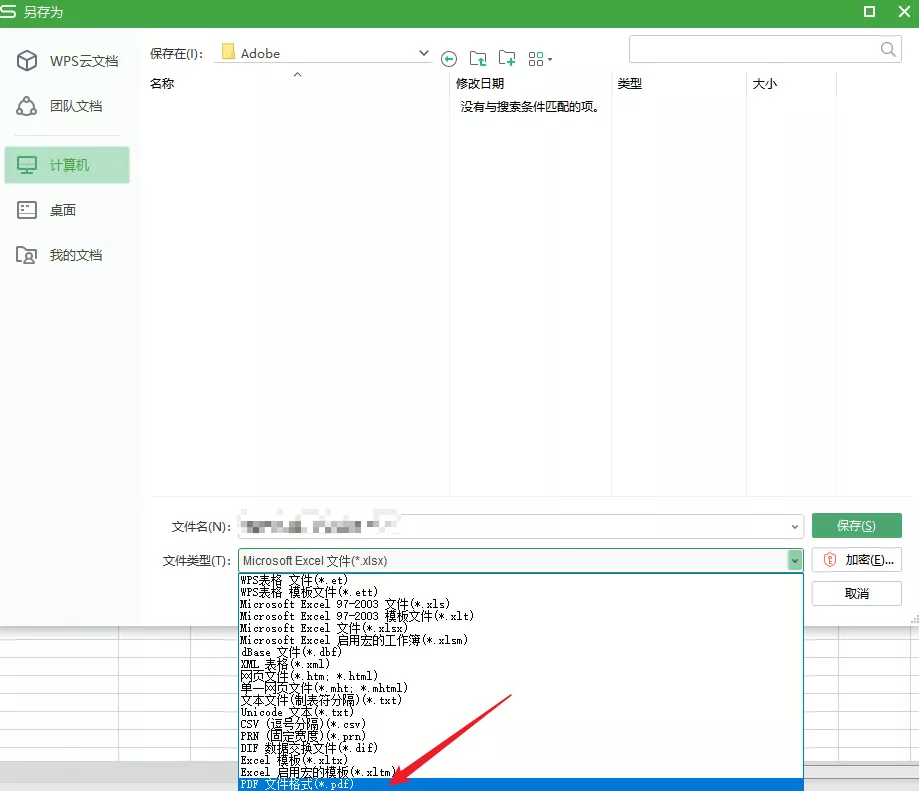Click the go up one folder icon
Screen dimensions: 919x791
tap(478, 59)
